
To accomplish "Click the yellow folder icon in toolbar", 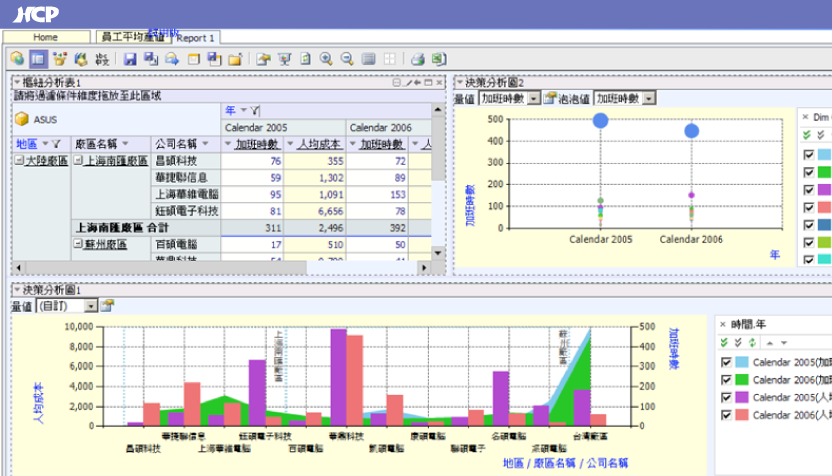I will coord(235,59).
